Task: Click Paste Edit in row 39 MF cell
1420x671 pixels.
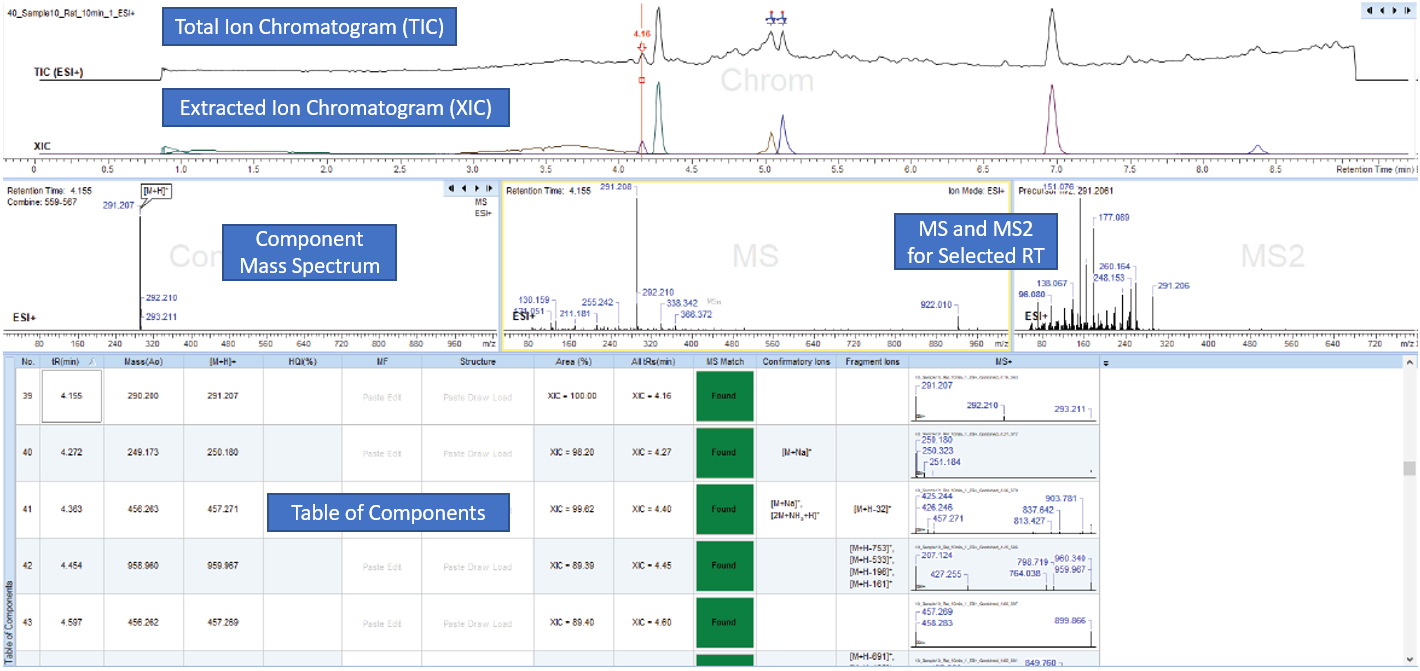Action: click(381, 396)
